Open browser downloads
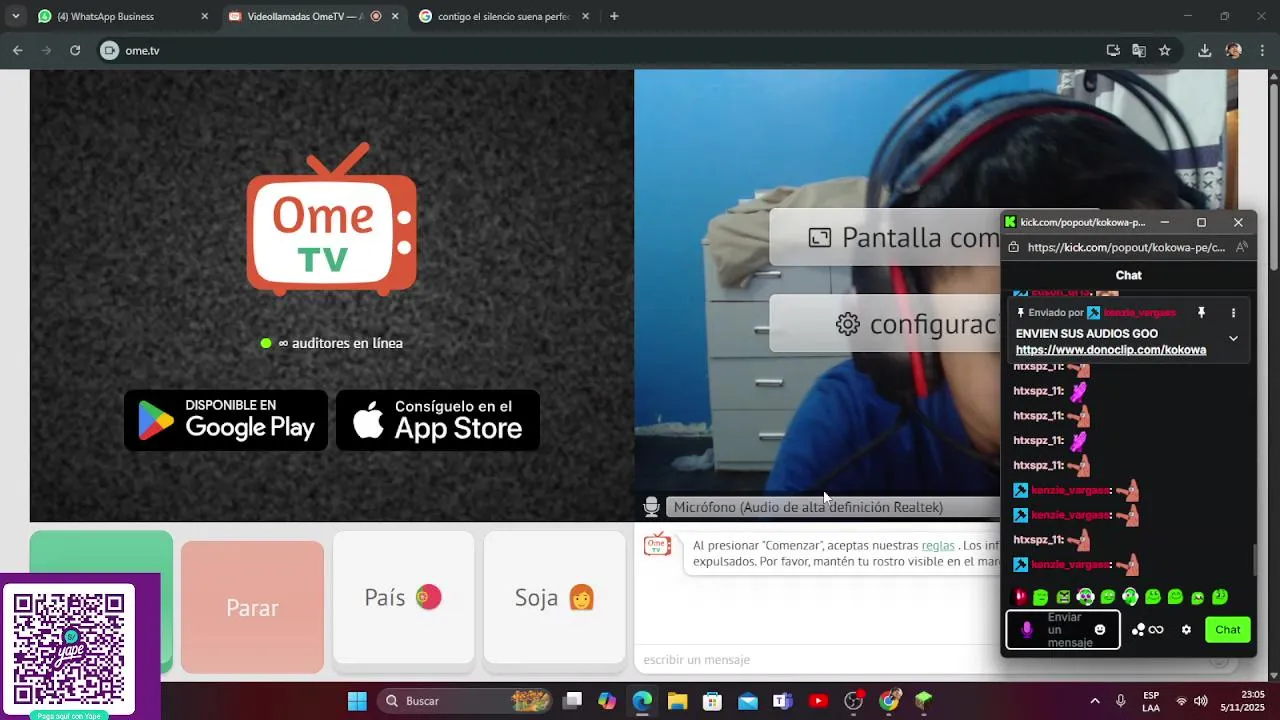Viewport: 1280px width, 720px height. point(1205,50)
